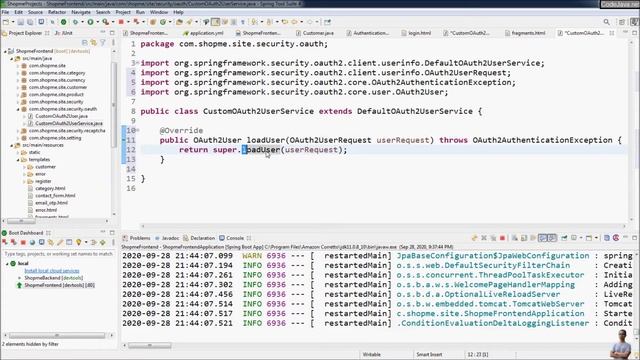Viewport: 640px width, 360px height.
Task: Click the New Java Class toolbar icon
Action: click(163, 22)
